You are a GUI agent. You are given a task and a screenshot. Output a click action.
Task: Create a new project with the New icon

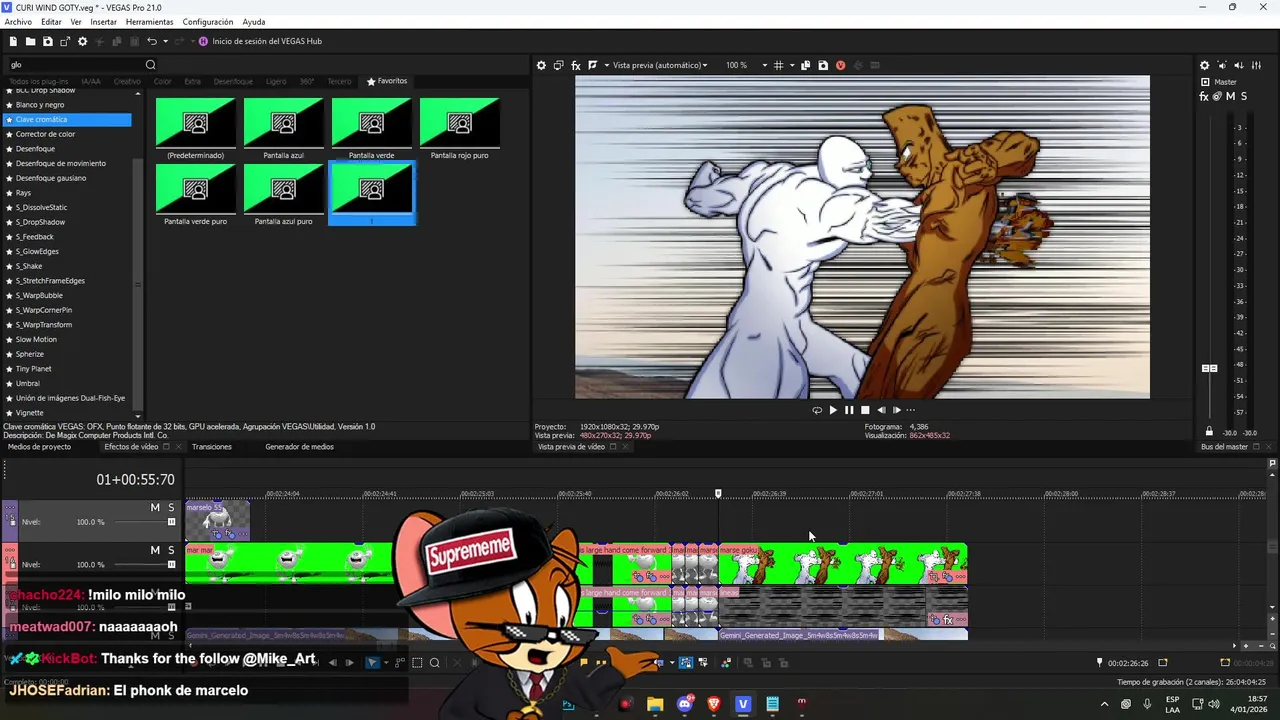[13, 41]
